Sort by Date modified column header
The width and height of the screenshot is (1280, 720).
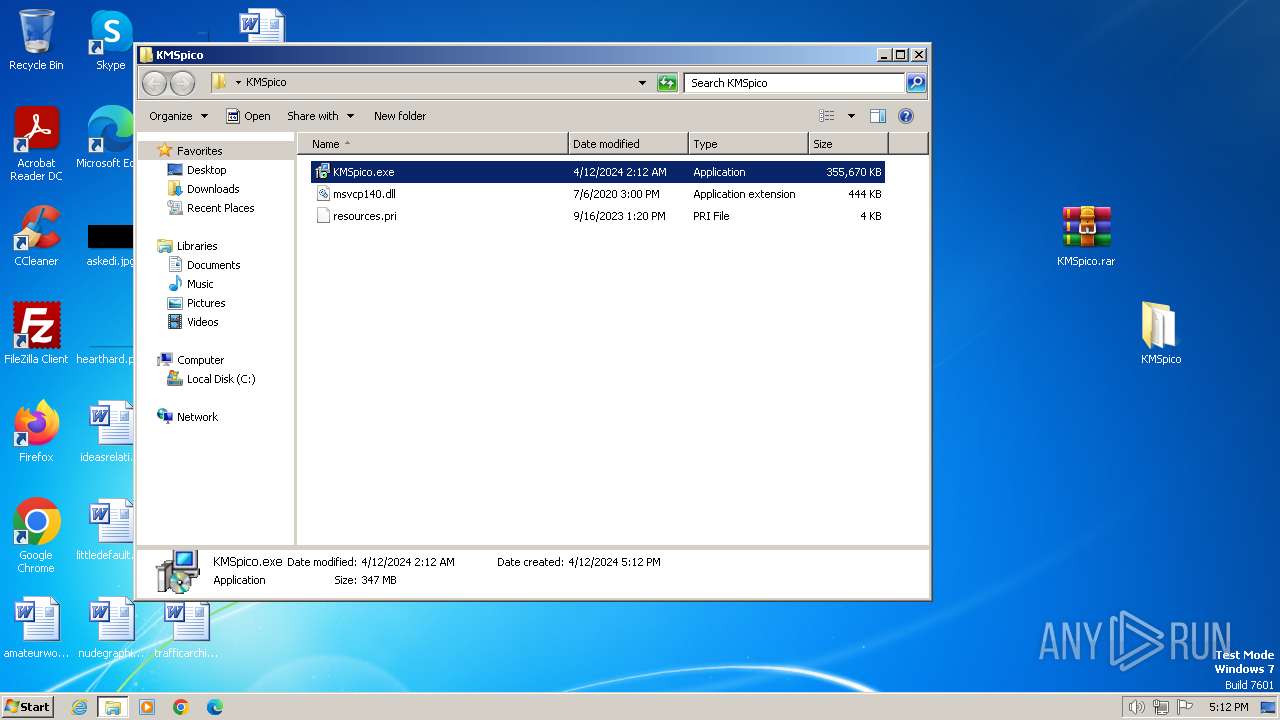point(628,144)
